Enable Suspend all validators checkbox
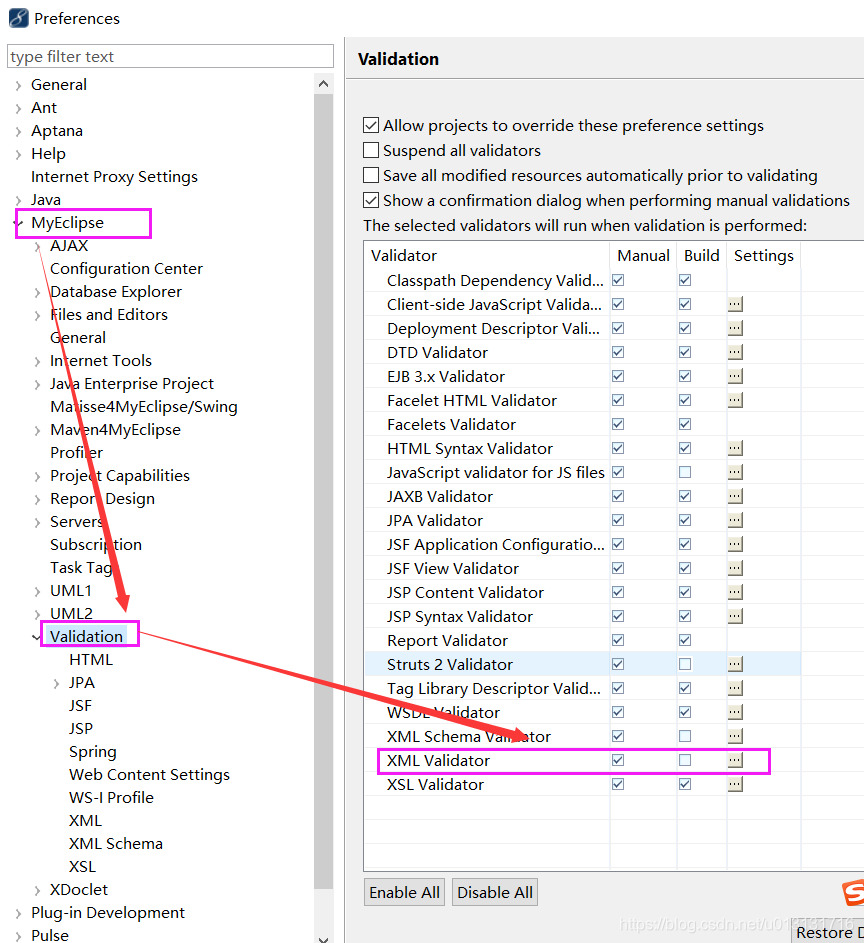864x943 pixels. click(371, 150)
